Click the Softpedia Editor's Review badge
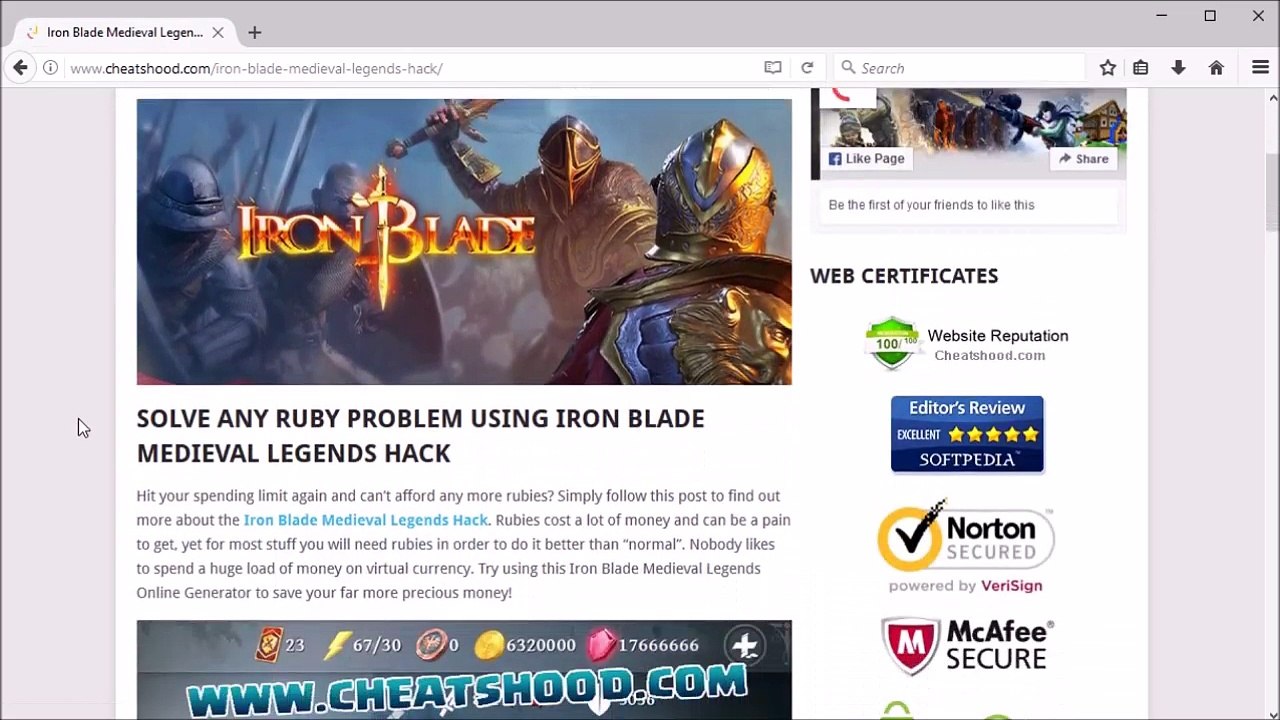Screen dimensions: 1280x720 [967, 434]
